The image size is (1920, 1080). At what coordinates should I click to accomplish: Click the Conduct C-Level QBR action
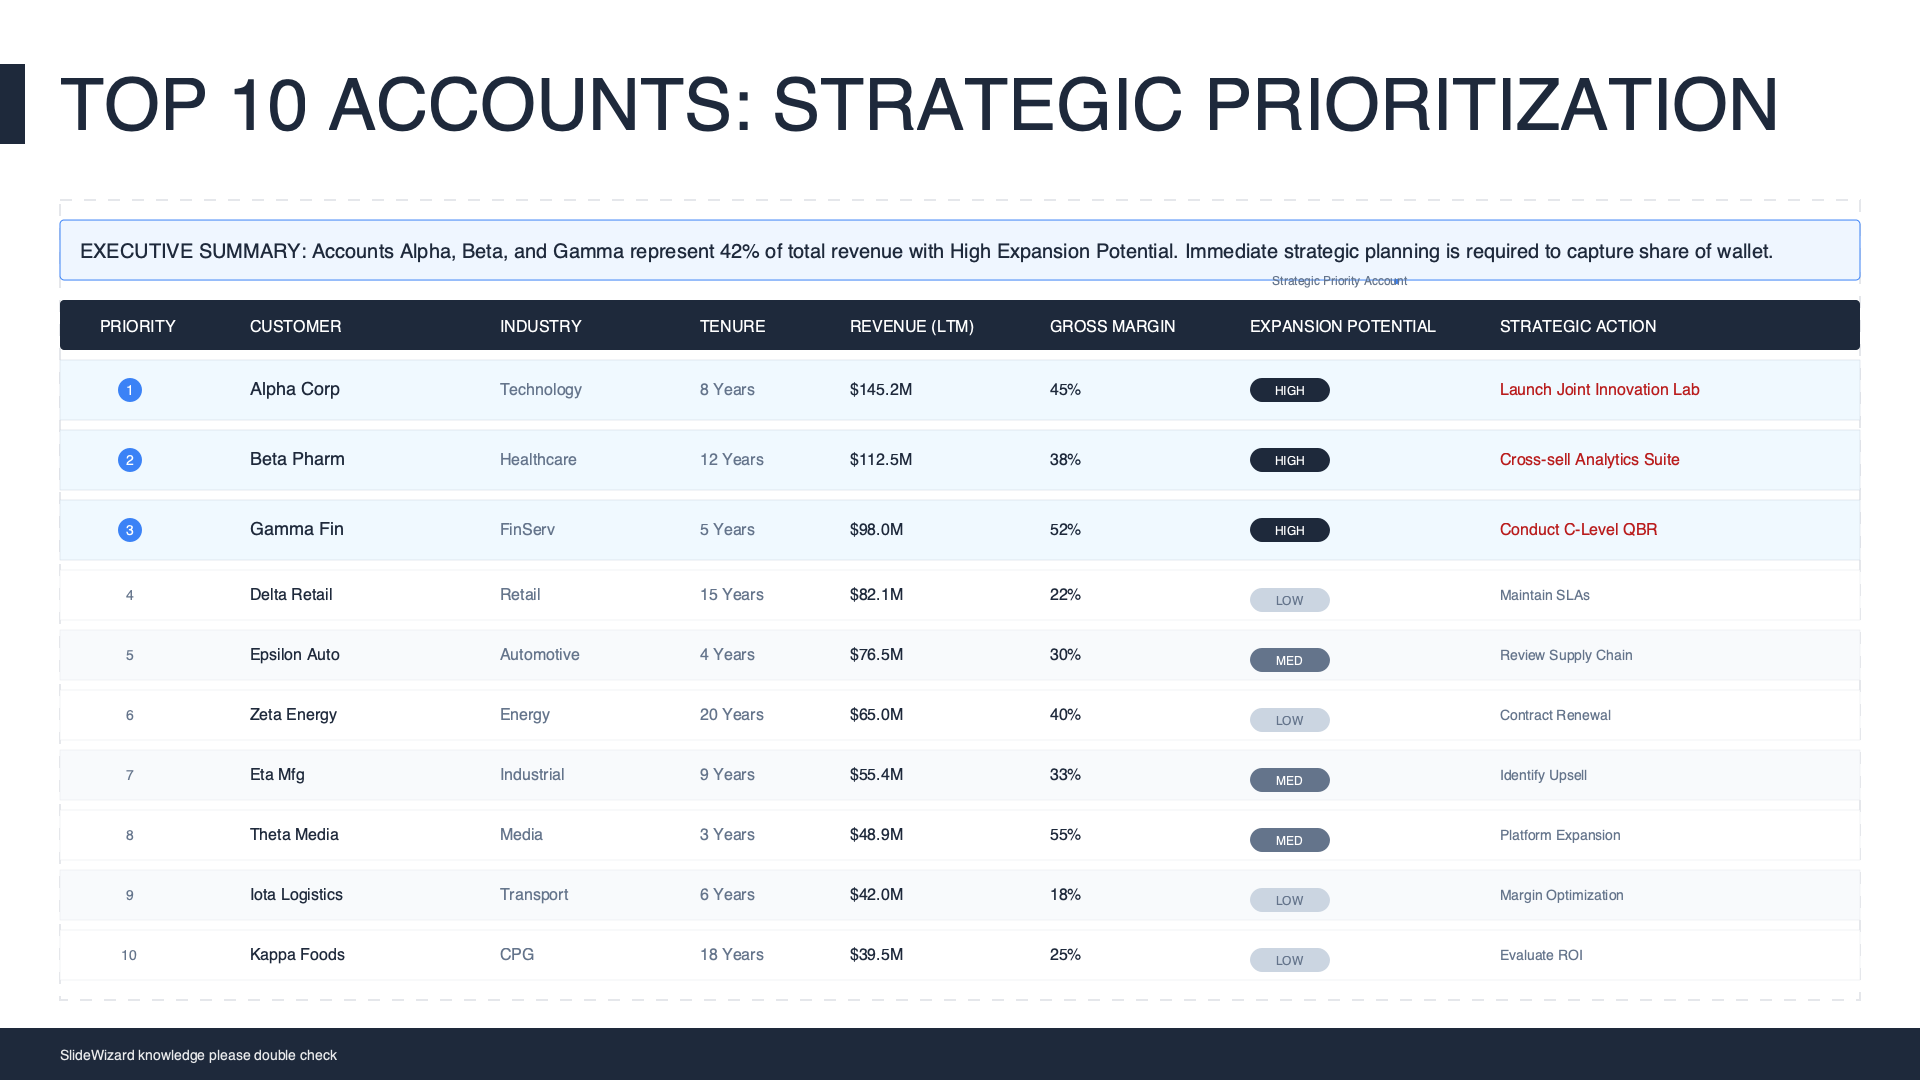[1578, 530]
